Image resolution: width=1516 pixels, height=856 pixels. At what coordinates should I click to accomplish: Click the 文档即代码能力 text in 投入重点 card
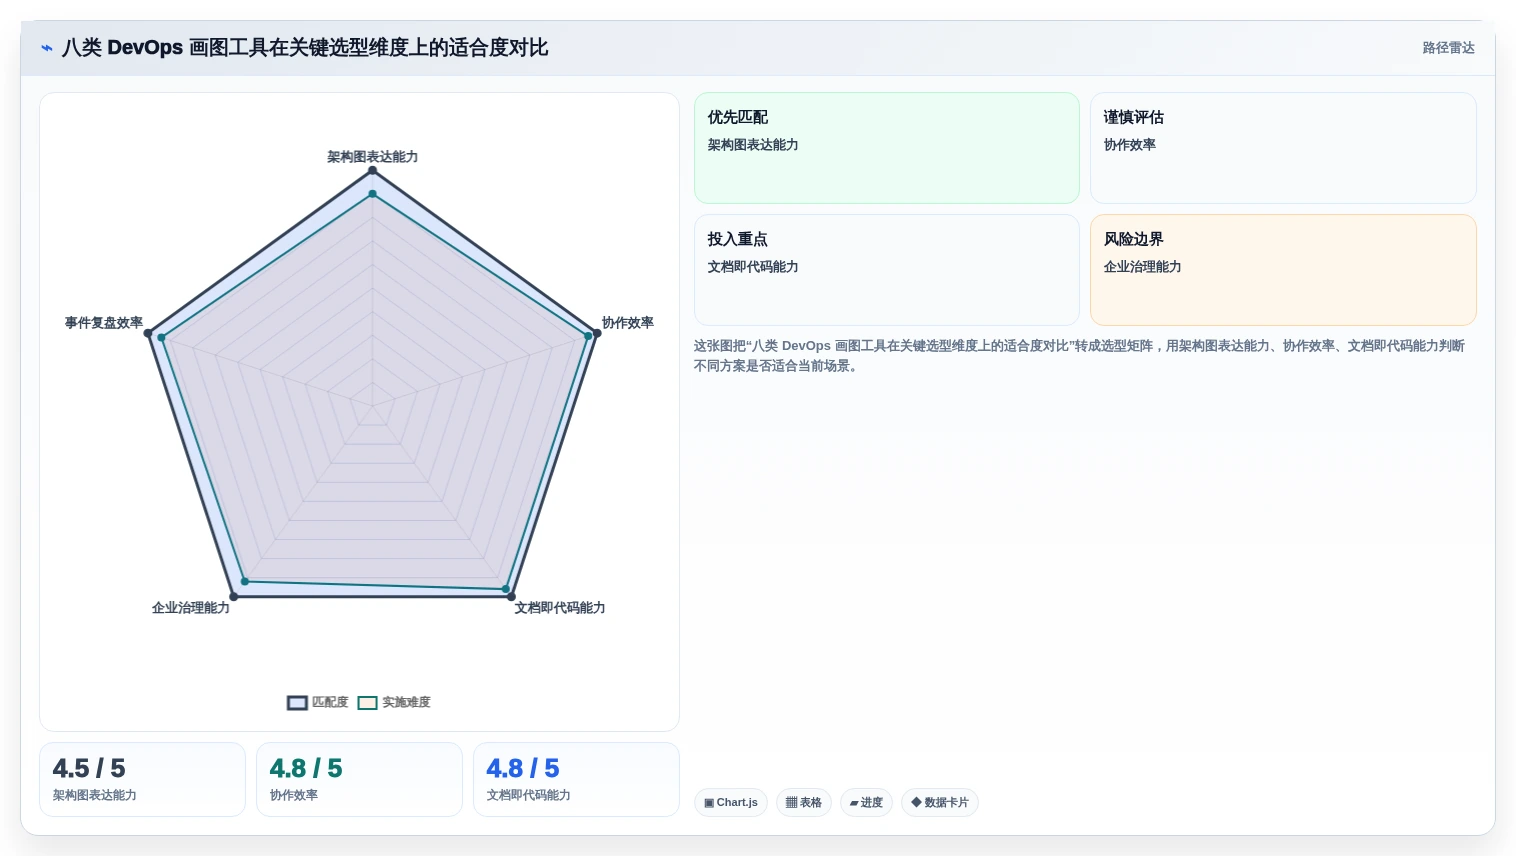(753, 267)
